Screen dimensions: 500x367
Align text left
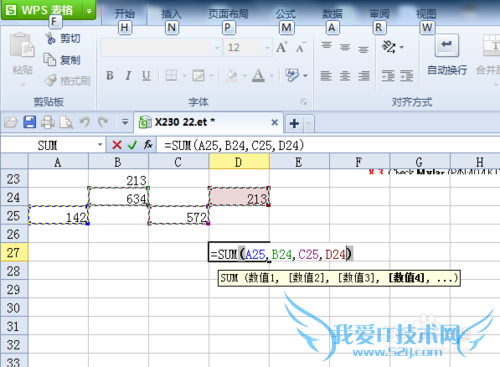[326, 76]
